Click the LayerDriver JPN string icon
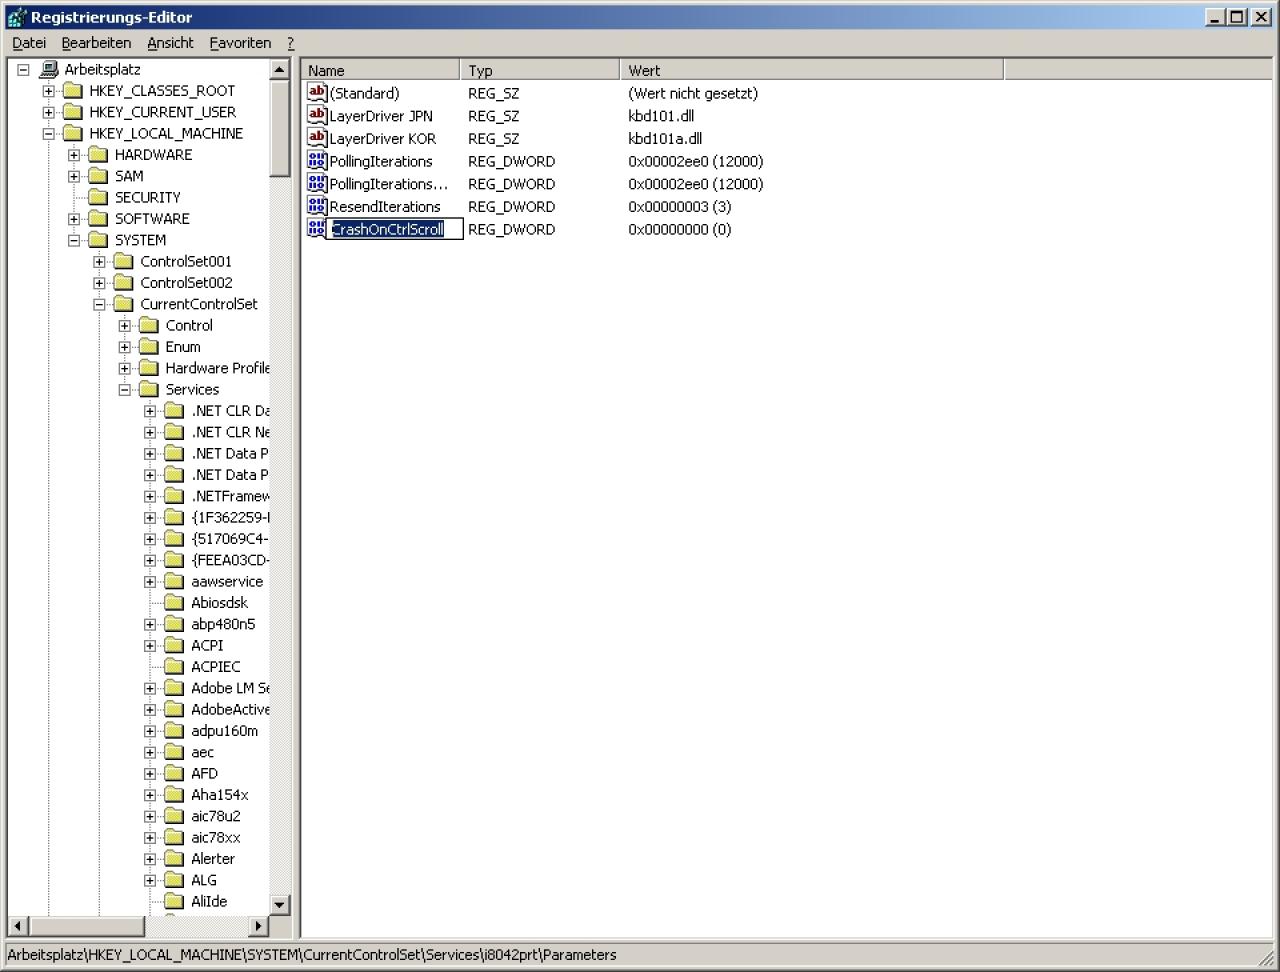Image resolution: width=1280 pixels, height=972 pixels. (x=317, y=115)
